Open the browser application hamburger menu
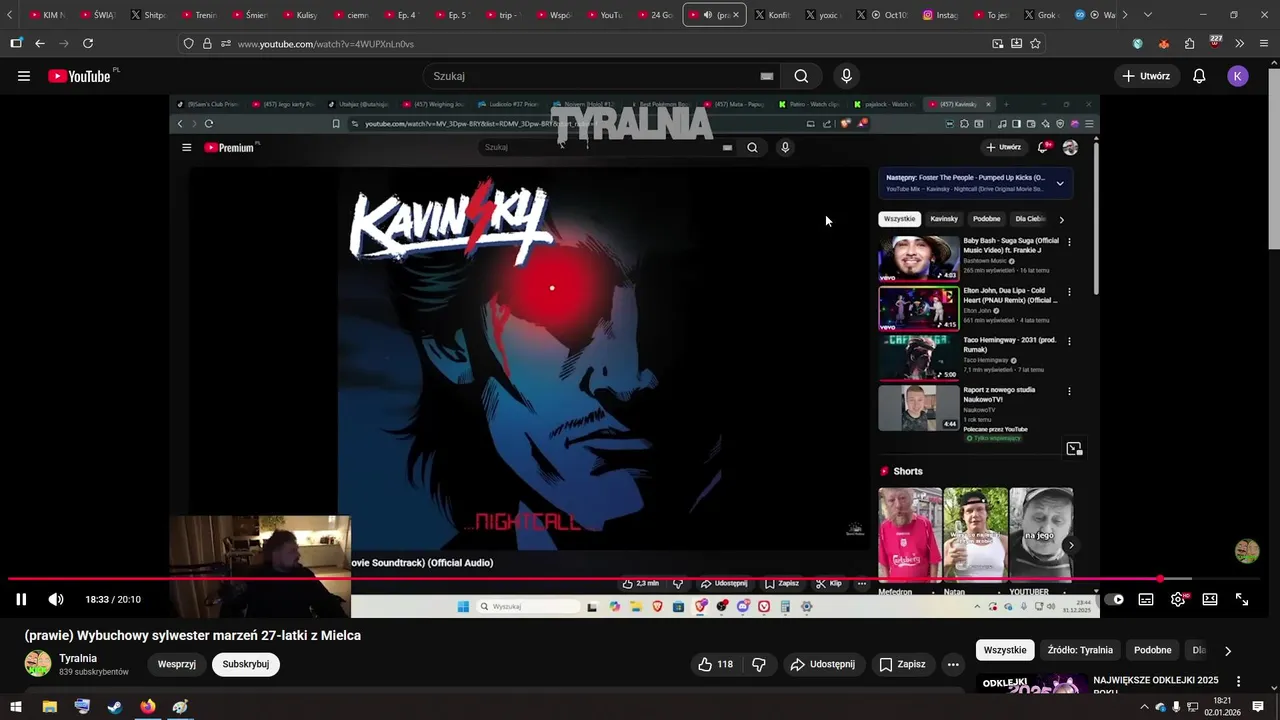This screenshot has height=720, width=1280. pos(1264,44)
